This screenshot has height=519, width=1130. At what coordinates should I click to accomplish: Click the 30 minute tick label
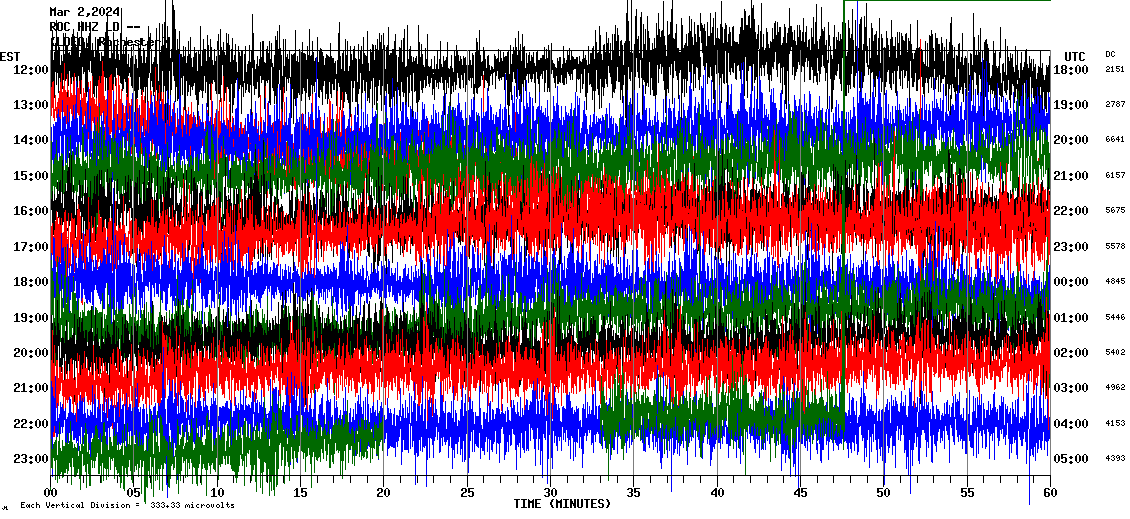tap(549, 493)
